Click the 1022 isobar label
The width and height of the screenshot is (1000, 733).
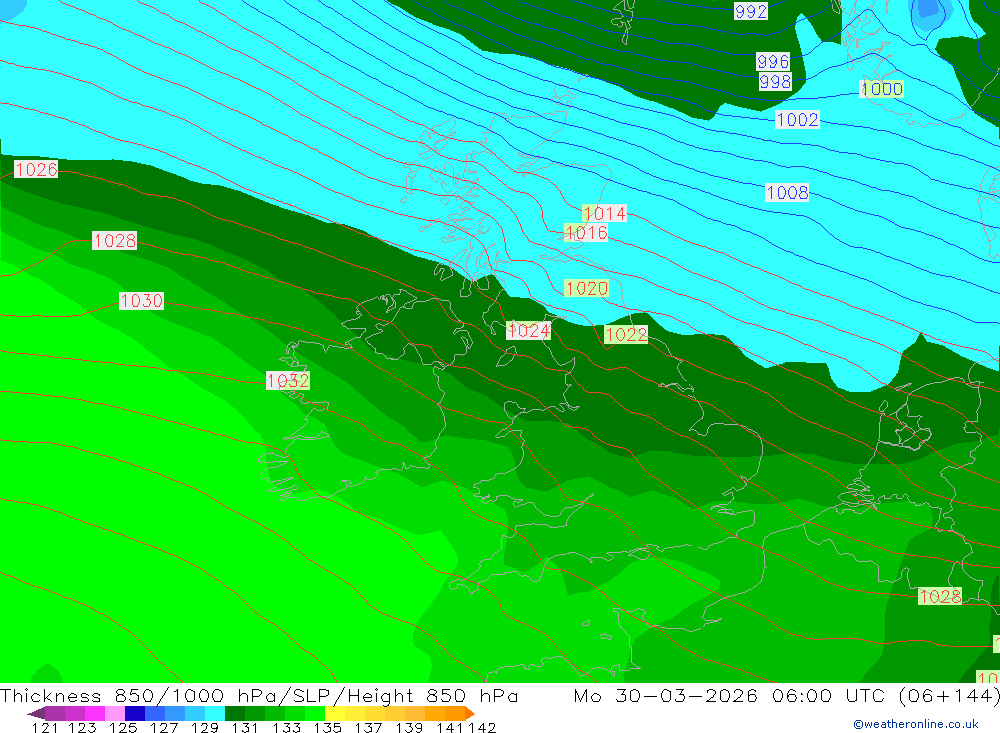[626, 334]
